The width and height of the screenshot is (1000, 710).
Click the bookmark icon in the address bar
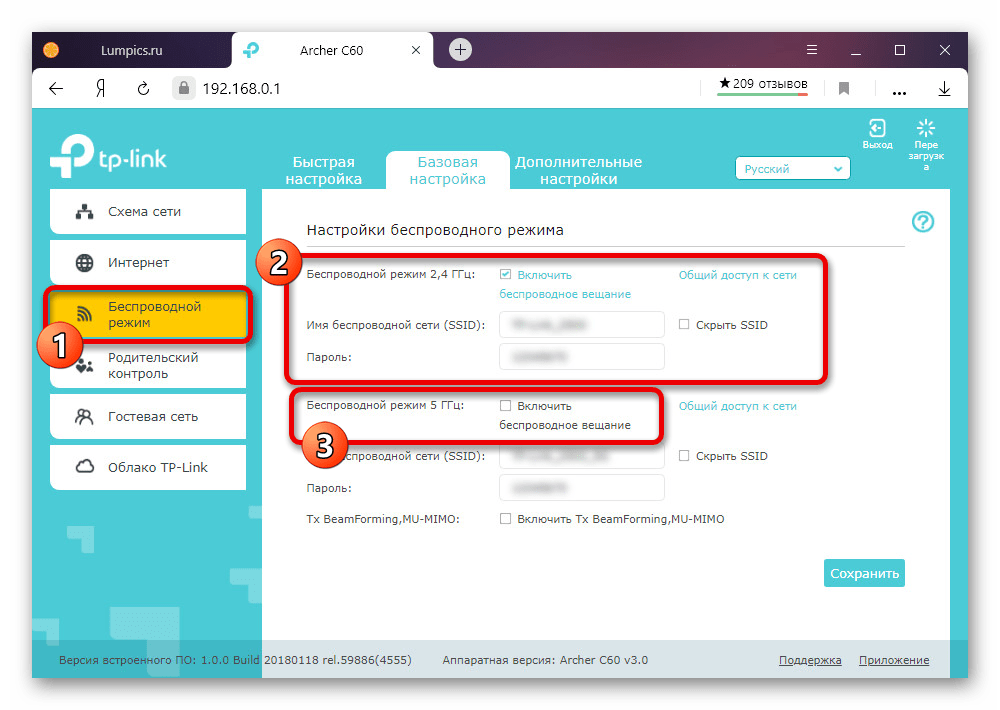click(x=844, y=88)
